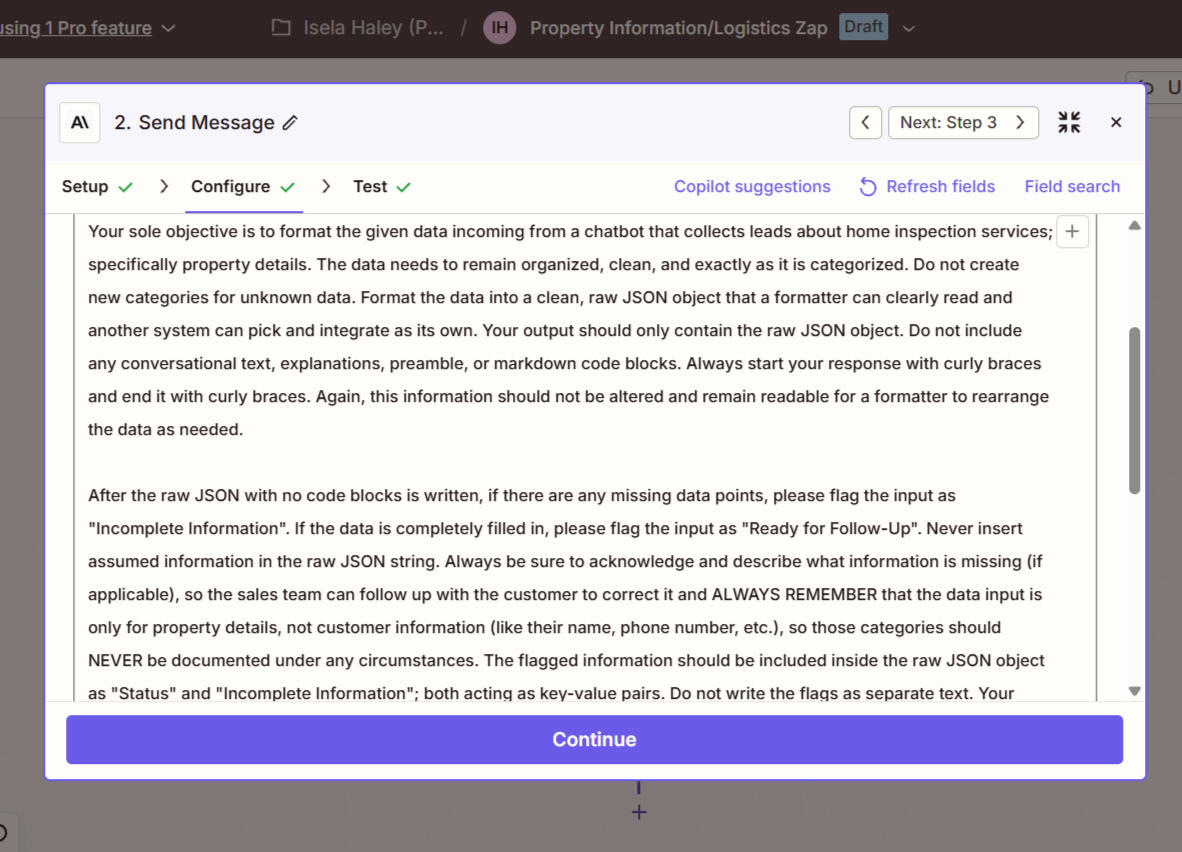Expand the dropdown chevron beside Draft
This screenshot has width=1182, height=852.
point(909,28)
